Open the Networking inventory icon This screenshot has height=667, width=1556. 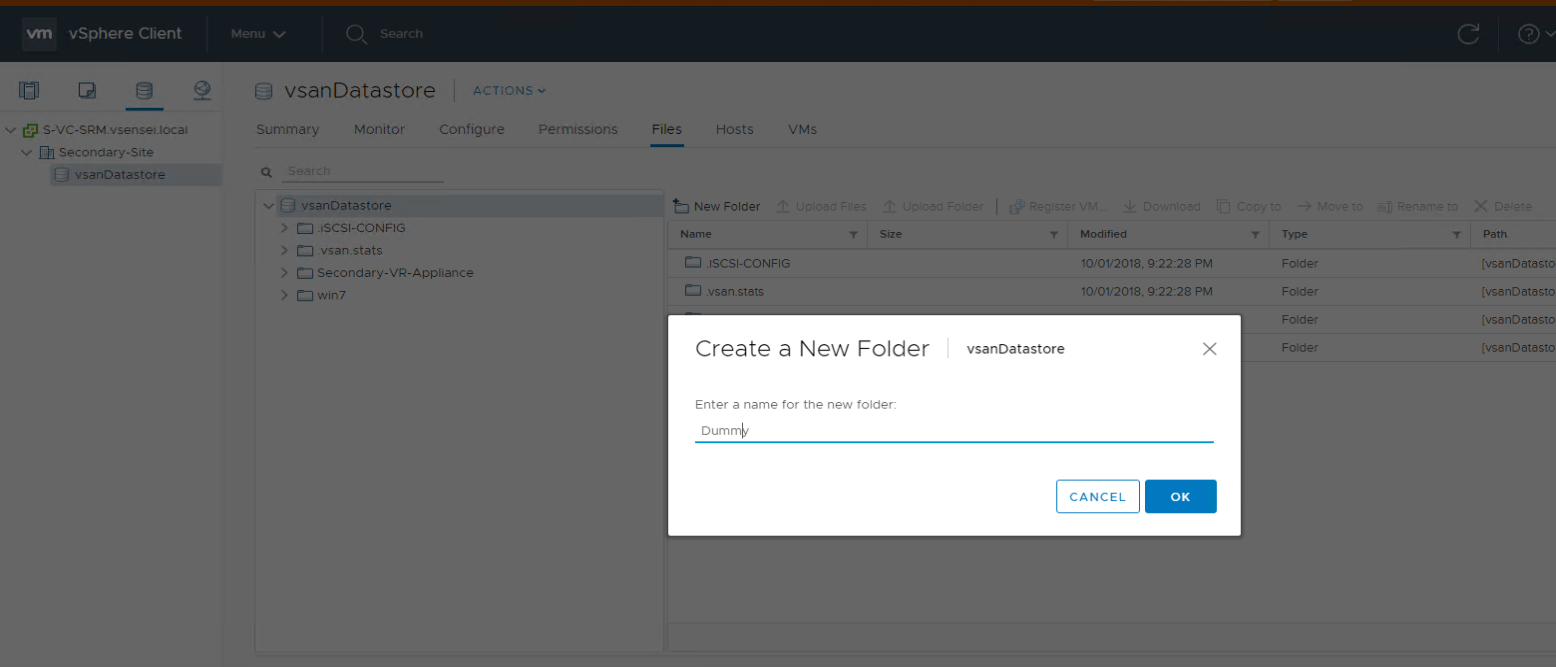click(202, 91)
